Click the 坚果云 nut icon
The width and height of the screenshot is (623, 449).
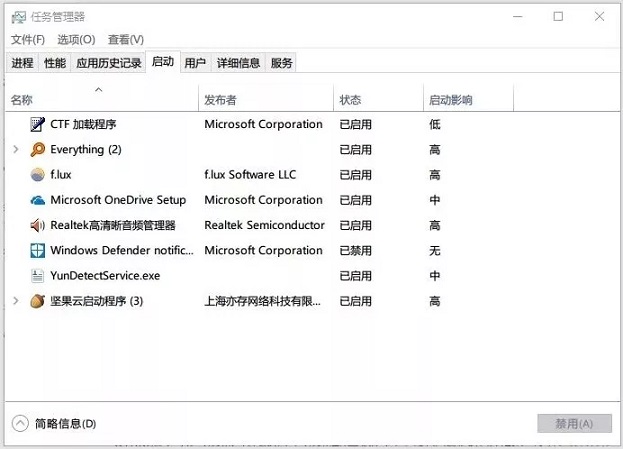38,301
